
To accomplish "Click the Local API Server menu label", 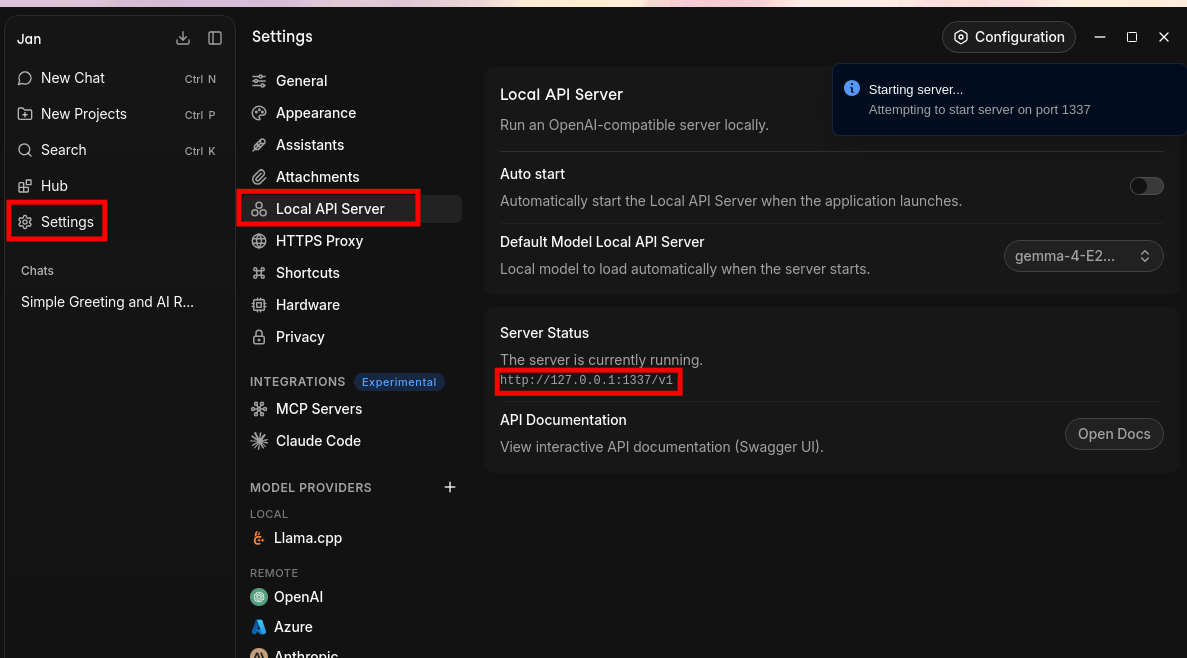I will click(x=330, y=209).
